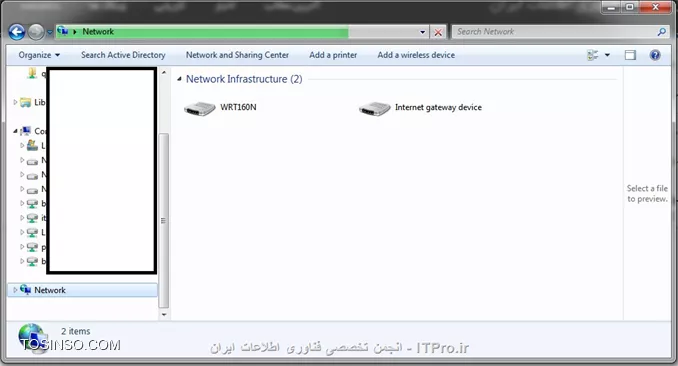Image resolution: width=678 pixels, height=366 pixels.
Task: Click Search Active Directory
Action: tap(123, 55)
